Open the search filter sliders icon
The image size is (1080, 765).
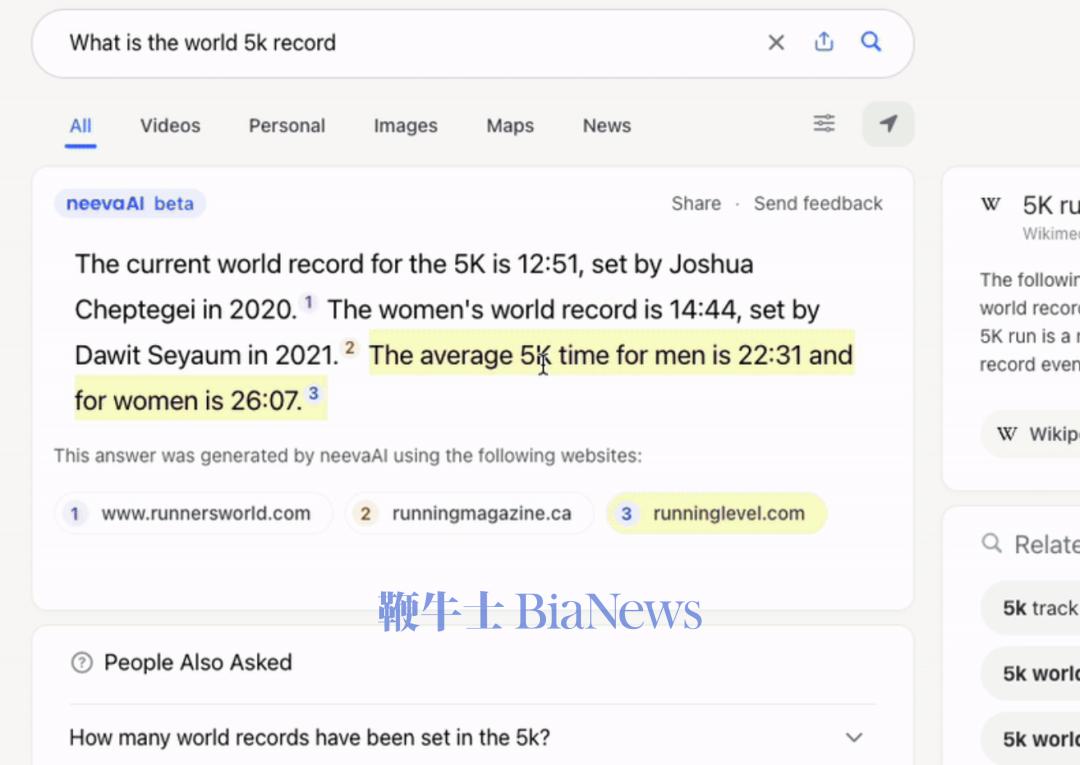[x=824, y=124]
